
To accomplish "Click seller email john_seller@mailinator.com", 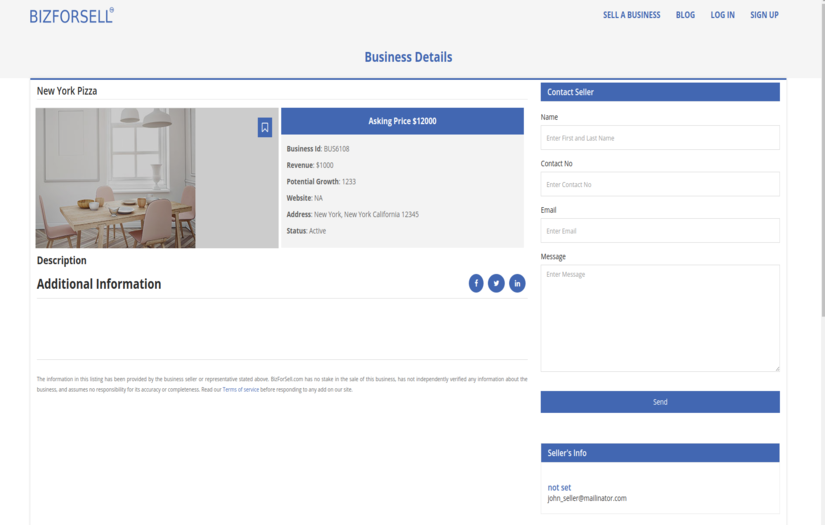I will pyautogui.click(x=587, y=498).
